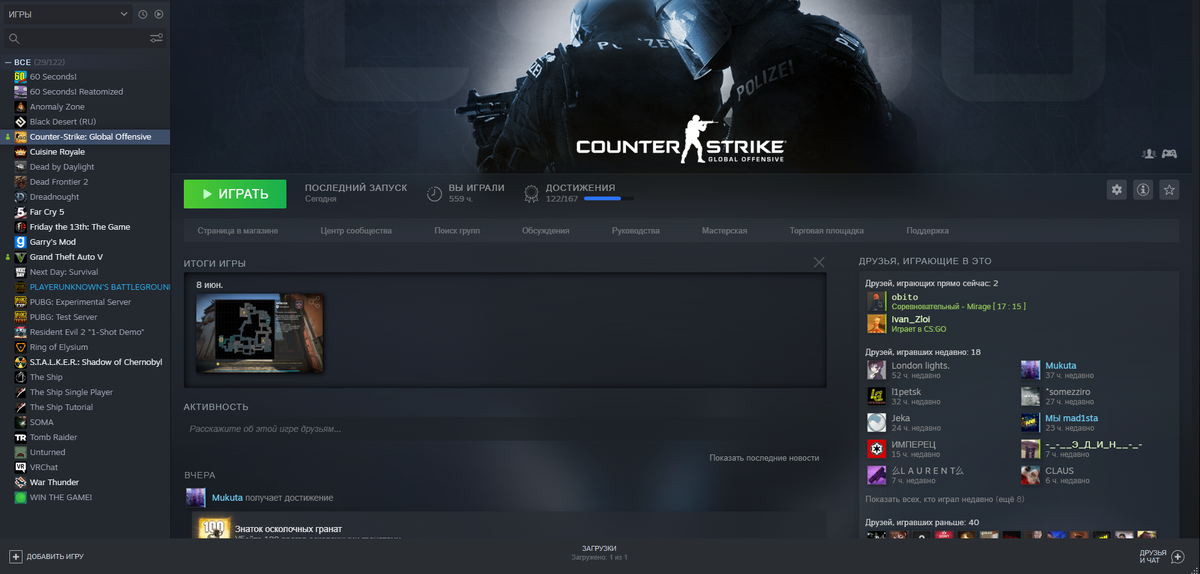1200x574 pixels.
Task: Add to favorites with star icon
Action: point(1168,190)
